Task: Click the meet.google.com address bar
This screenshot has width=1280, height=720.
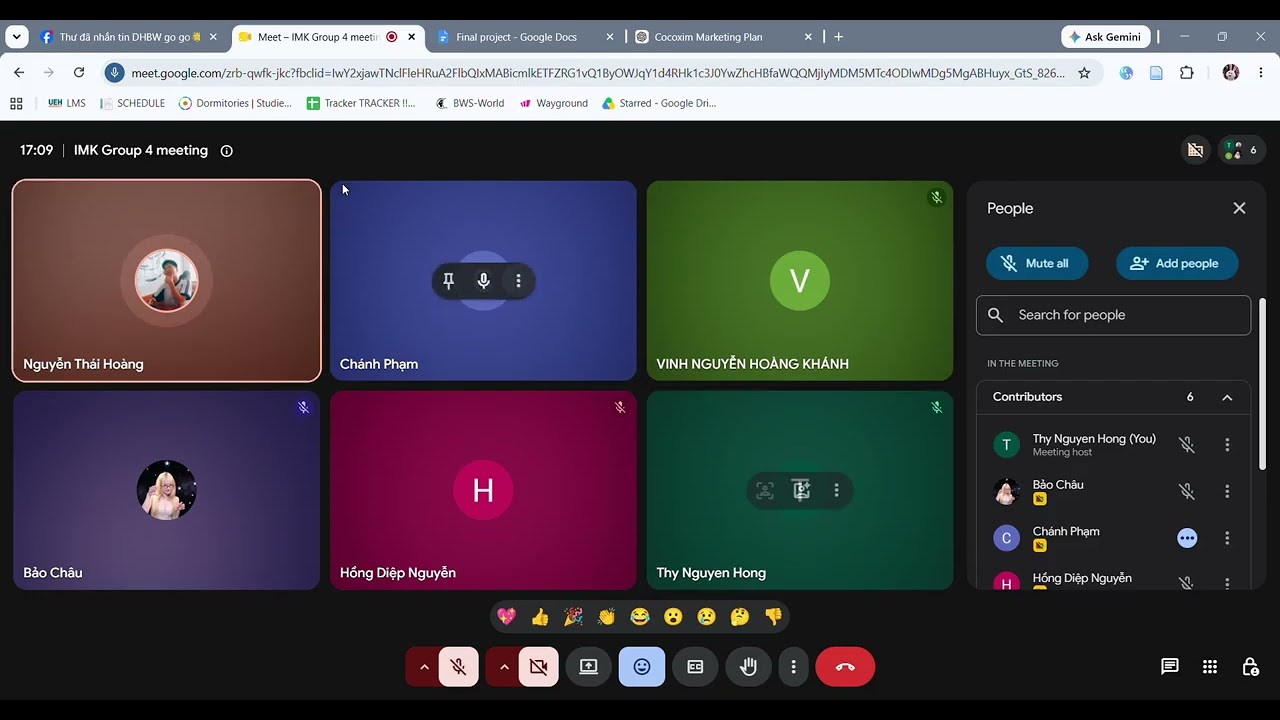Action: (598, 73)
